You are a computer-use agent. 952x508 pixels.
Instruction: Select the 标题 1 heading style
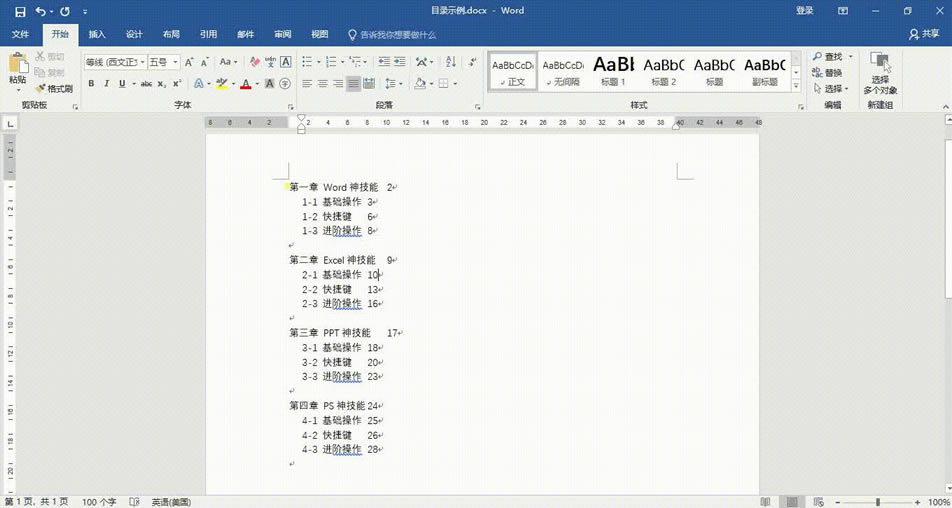pos(613,71)
